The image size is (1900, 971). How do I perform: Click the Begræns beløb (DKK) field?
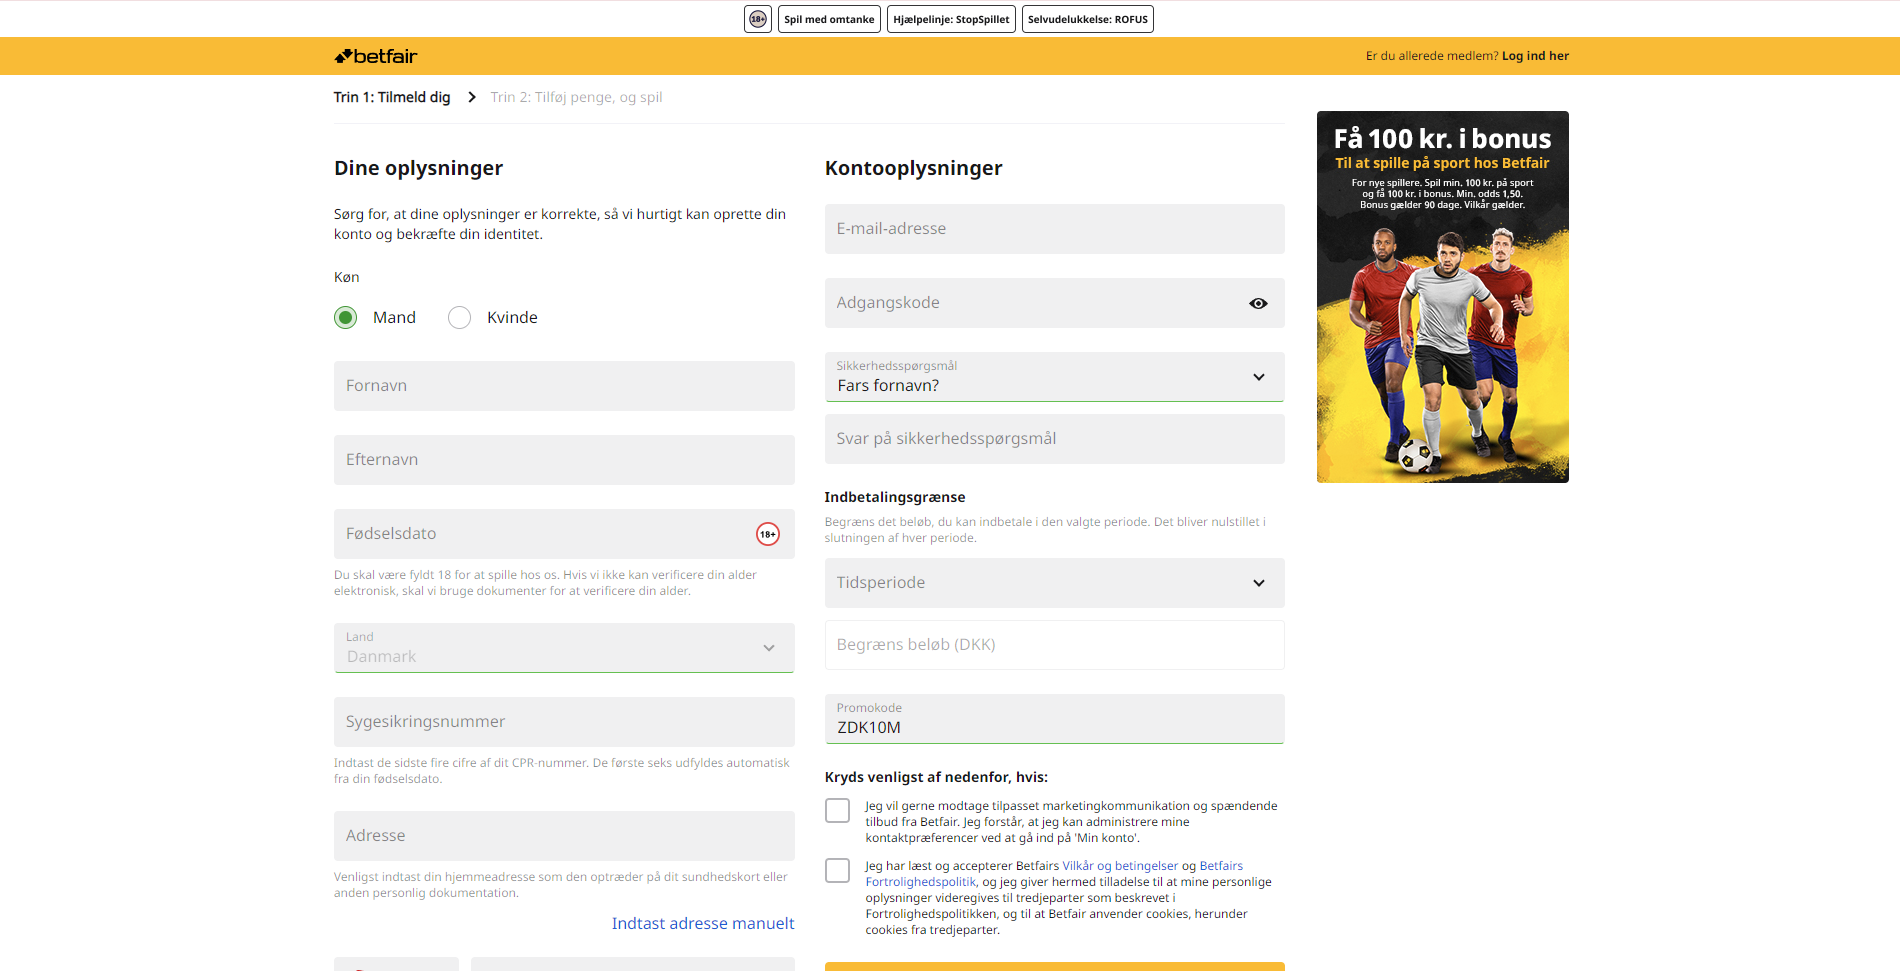click(x=1054, y=645)
